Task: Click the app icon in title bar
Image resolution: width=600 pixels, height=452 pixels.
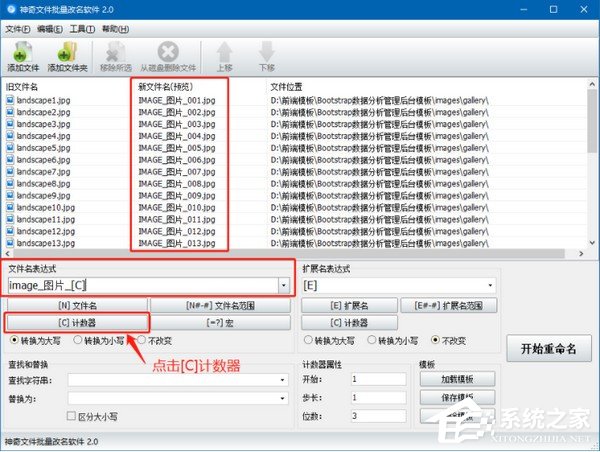Action: (11, 9)
